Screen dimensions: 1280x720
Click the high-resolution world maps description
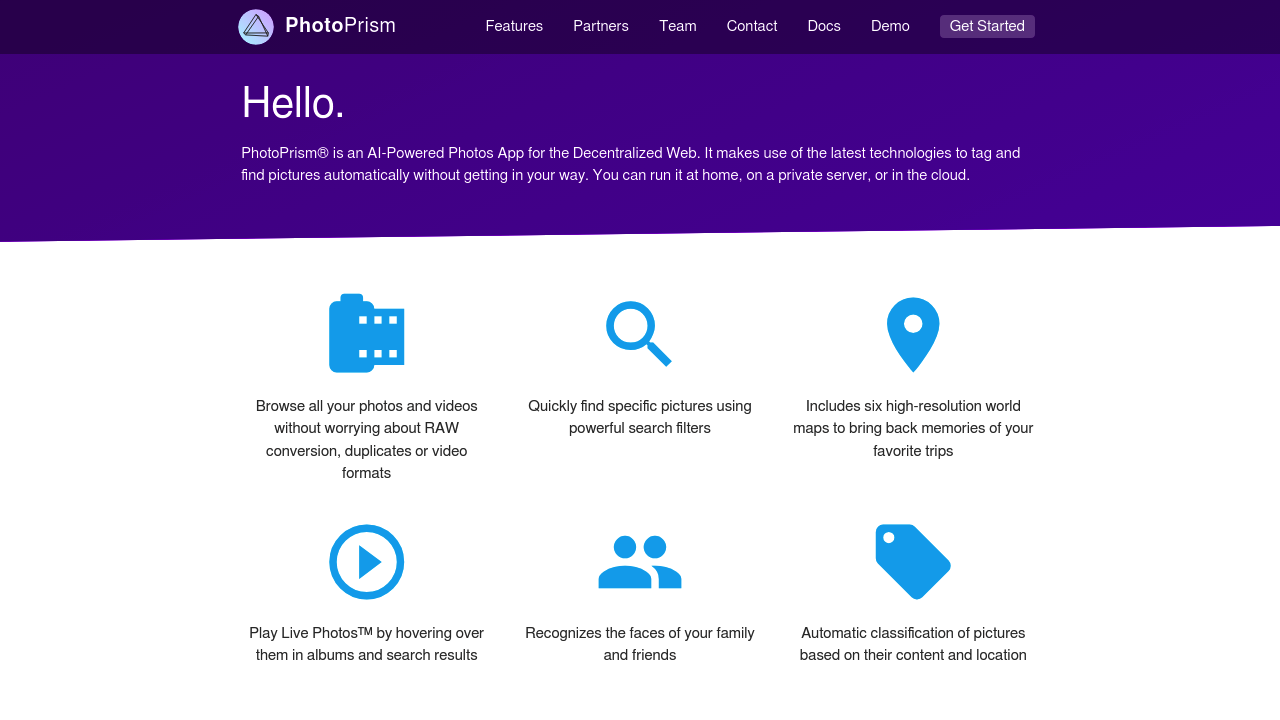click(x=913, y=428)
